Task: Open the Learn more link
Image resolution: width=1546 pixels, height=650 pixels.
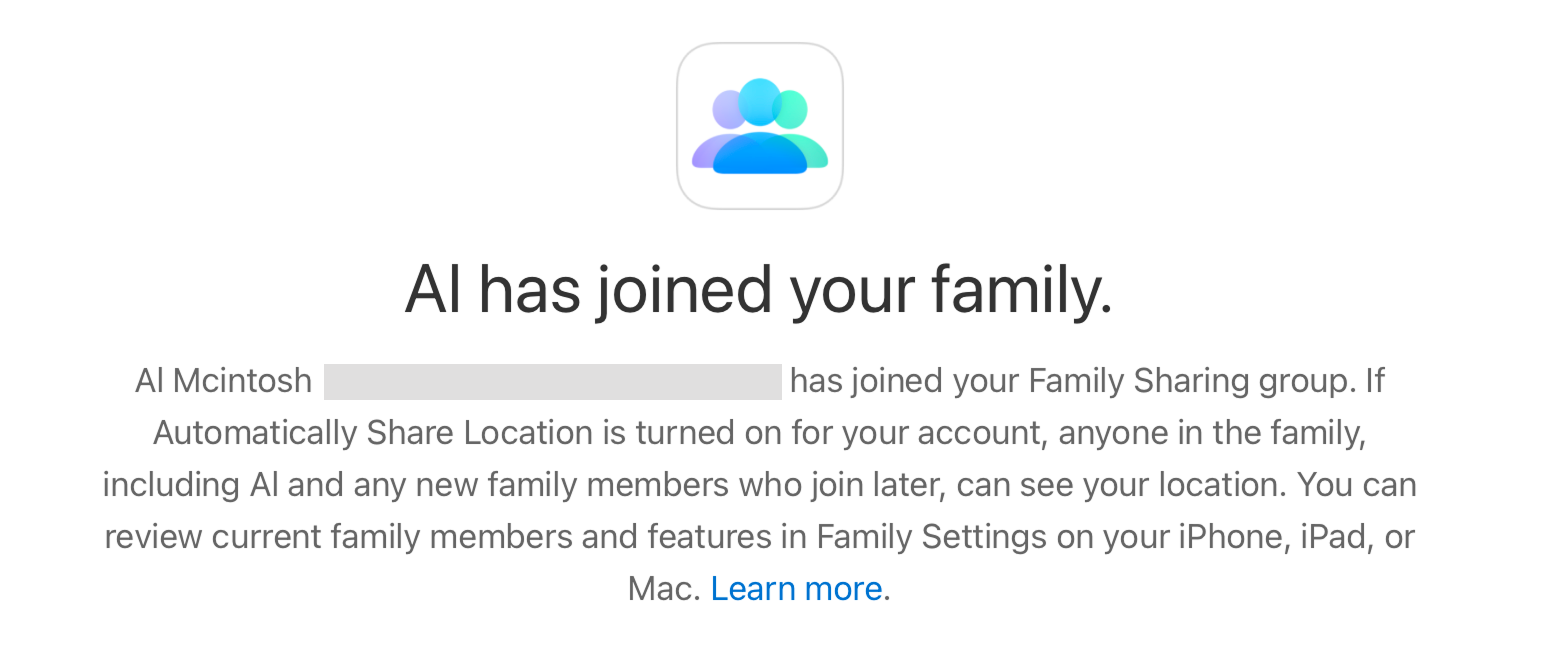Action: click(x=796, y=588)
